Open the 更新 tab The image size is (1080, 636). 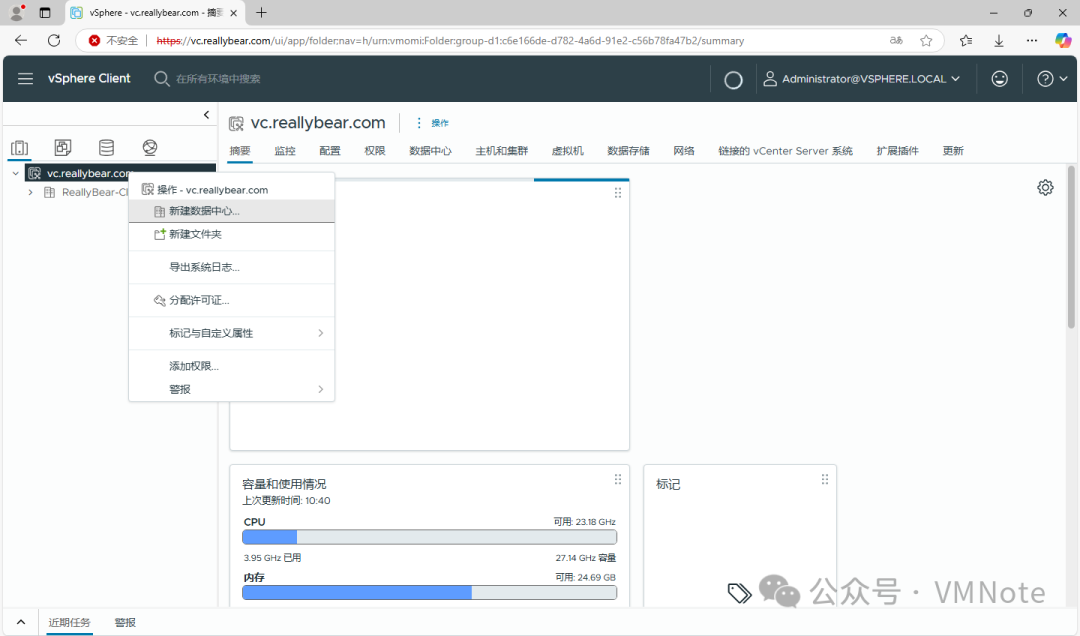tap(953, 151)
